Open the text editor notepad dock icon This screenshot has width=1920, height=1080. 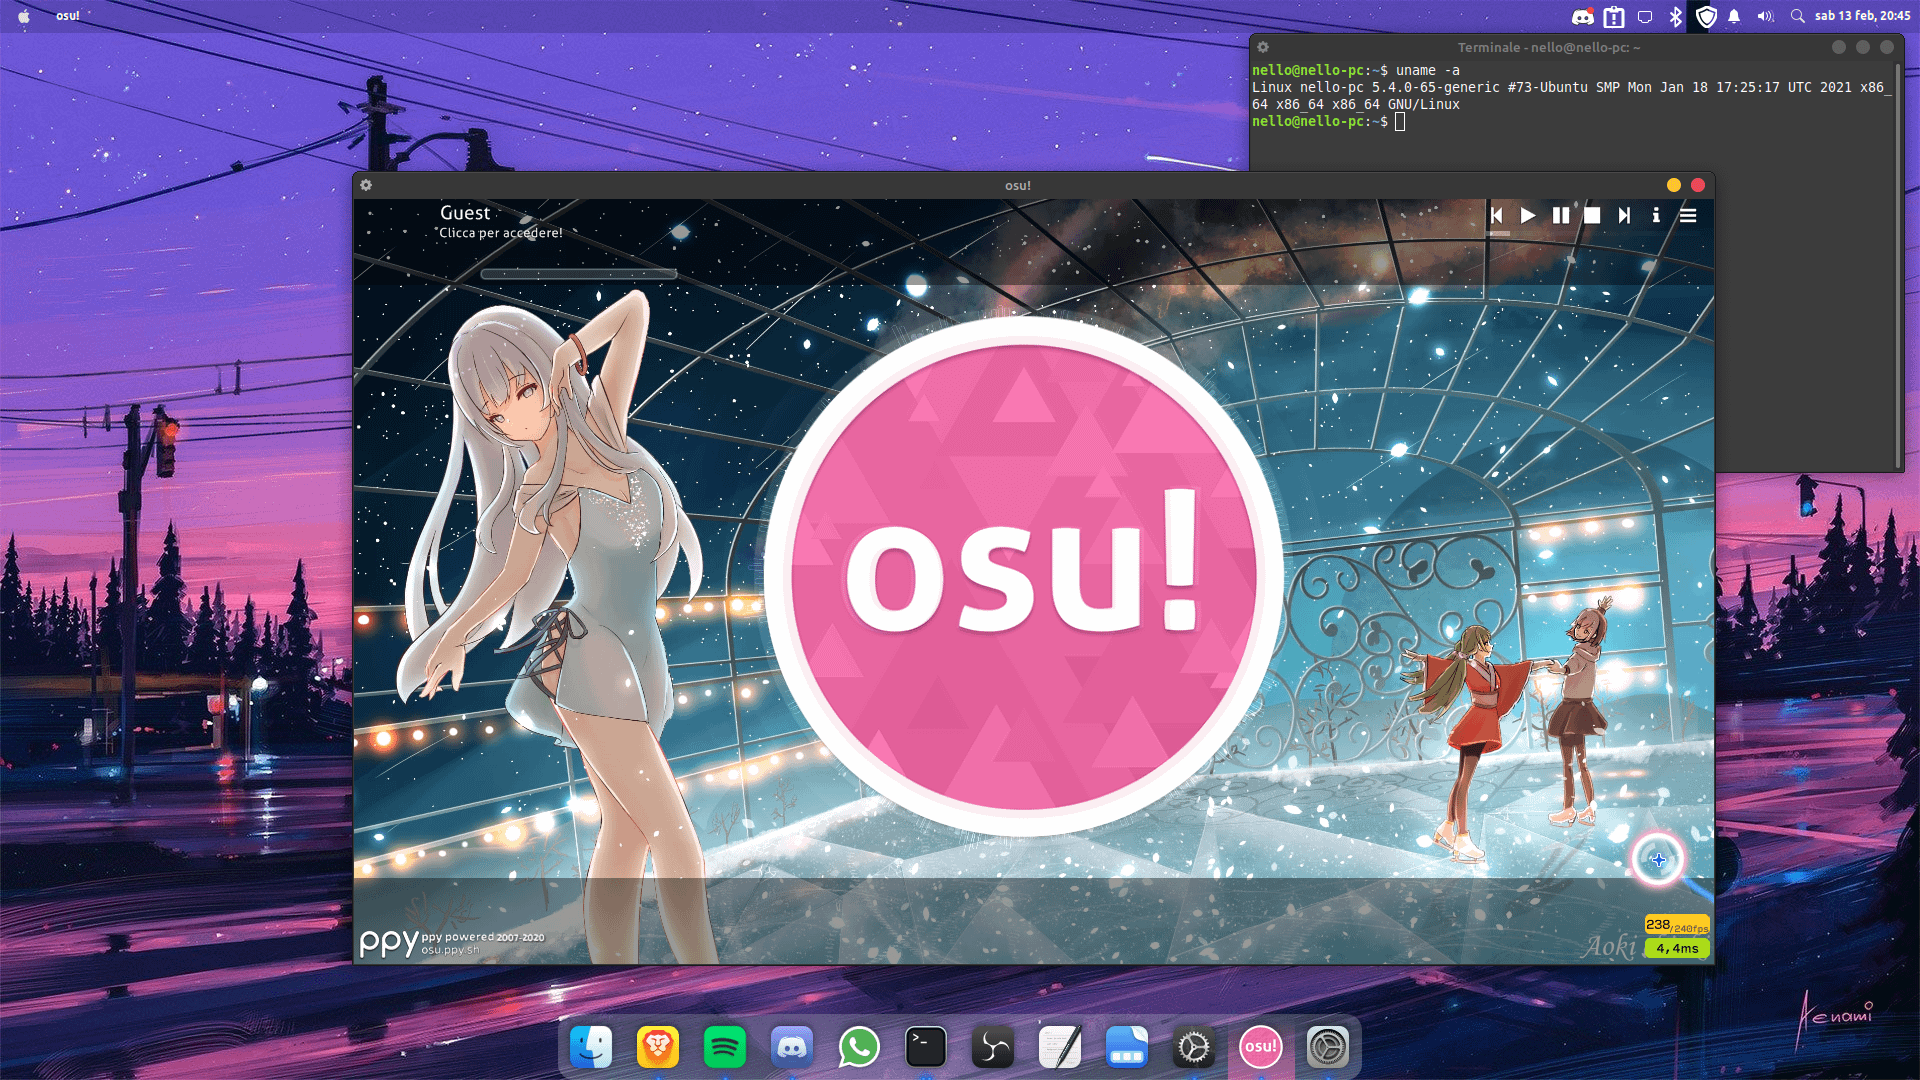(1060, 1047)
